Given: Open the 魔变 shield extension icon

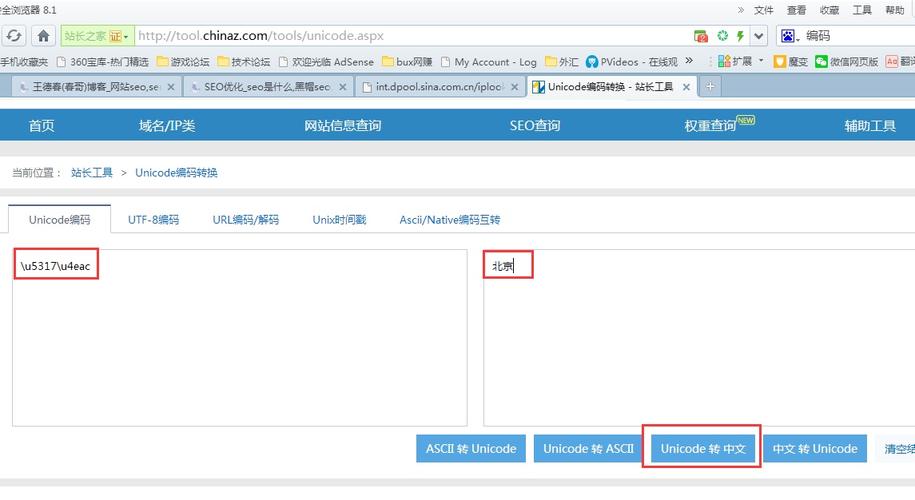Looking at the screenshot, I should 780,61.
